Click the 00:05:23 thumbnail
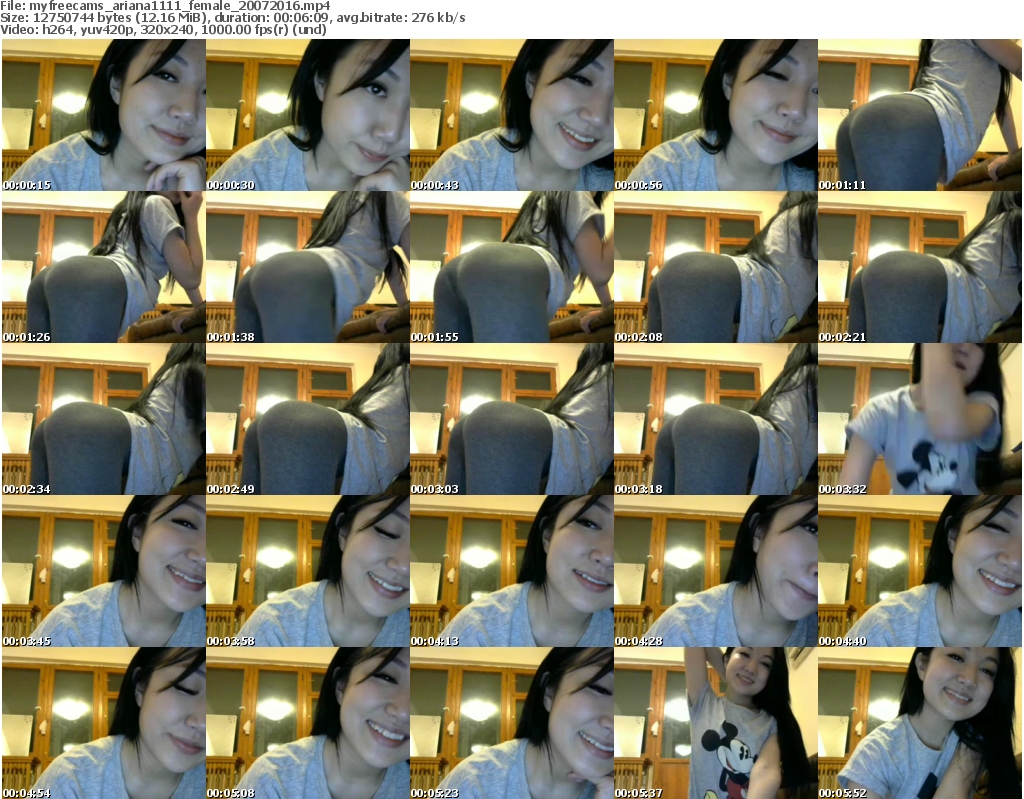 point(511,723)
